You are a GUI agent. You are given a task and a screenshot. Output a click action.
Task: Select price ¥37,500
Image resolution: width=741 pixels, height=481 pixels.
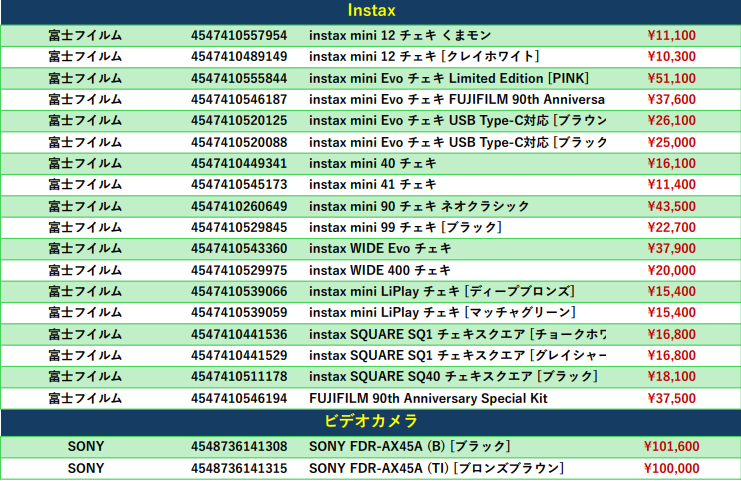[672, 398]
